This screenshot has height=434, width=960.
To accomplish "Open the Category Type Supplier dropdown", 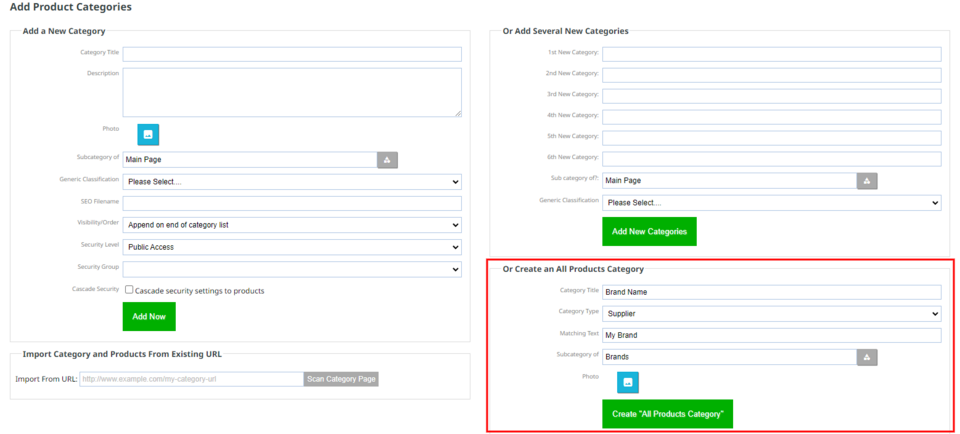I will (771, 314).
